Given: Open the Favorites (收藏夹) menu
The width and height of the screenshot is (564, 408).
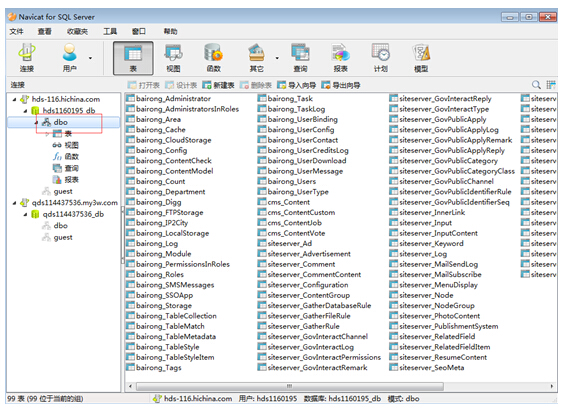Looking at the screenshot, I should point(77,32).
